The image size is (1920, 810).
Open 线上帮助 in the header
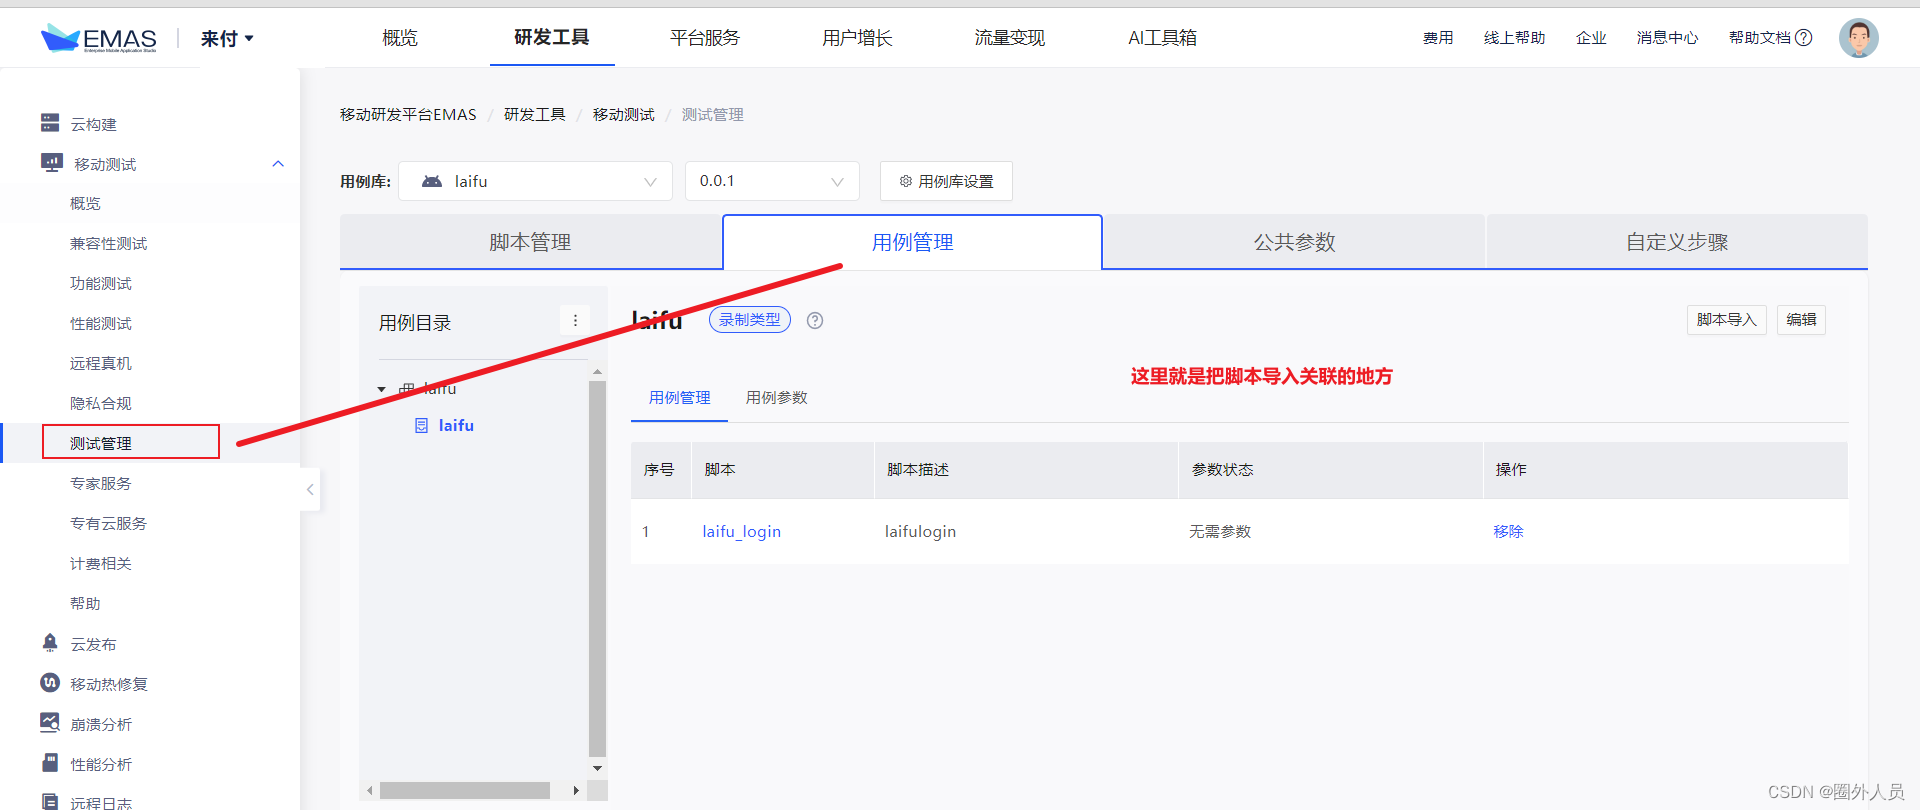[x=1514, y=38]
